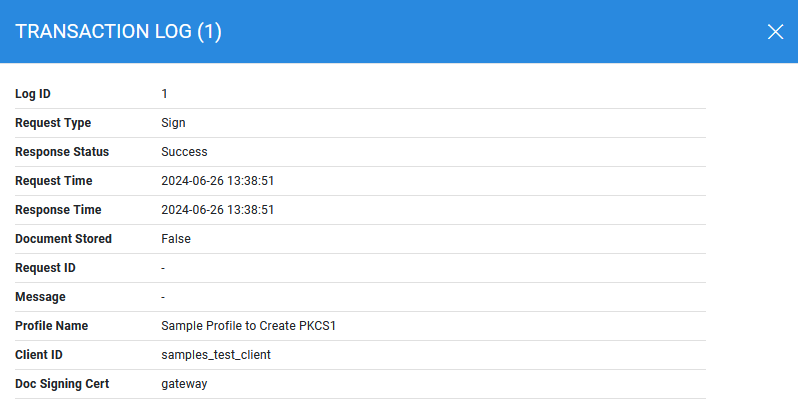Select the Document Stored value False
The height and width of the screenshot is (414, 798).
click(x=175, y=239)
